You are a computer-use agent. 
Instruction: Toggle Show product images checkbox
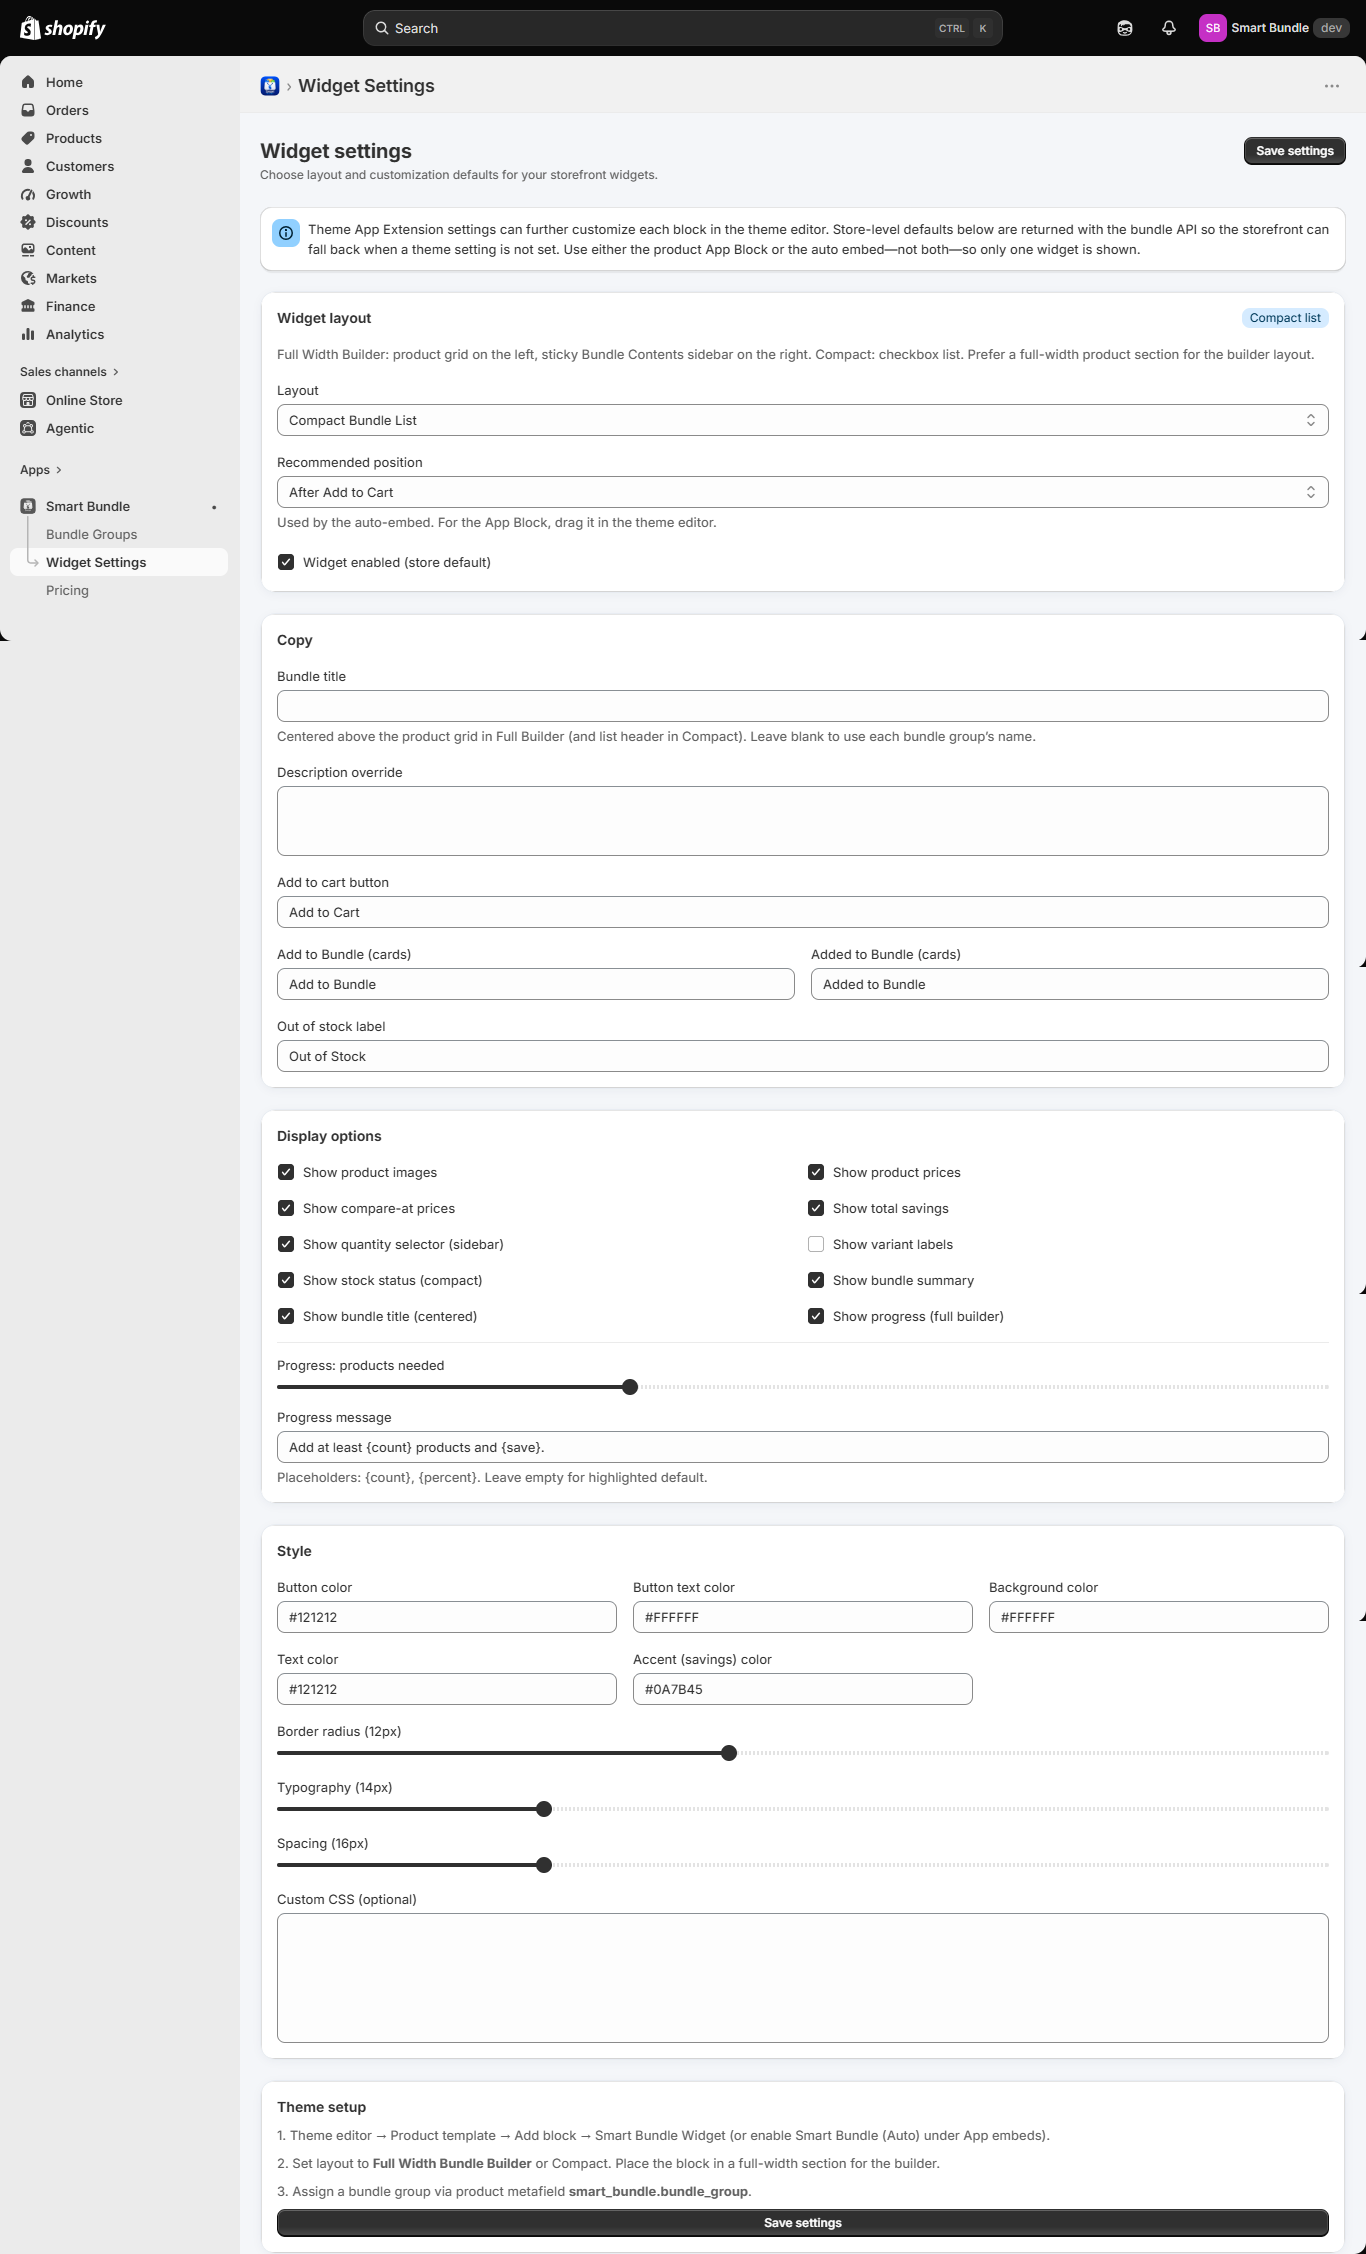click(x=286, y=1172)
